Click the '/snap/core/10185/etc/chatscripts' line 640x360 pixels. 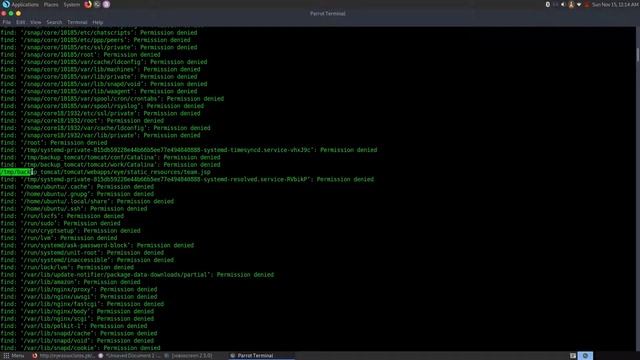coord(99,33)
